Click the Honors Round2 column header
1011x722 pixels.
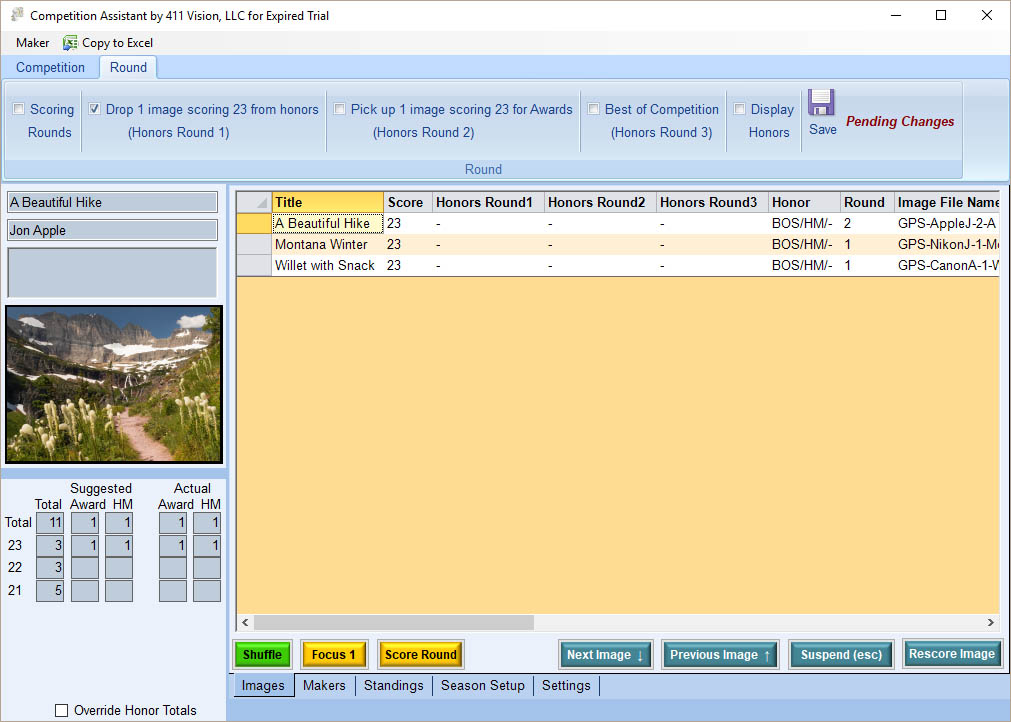click(600, 202)
